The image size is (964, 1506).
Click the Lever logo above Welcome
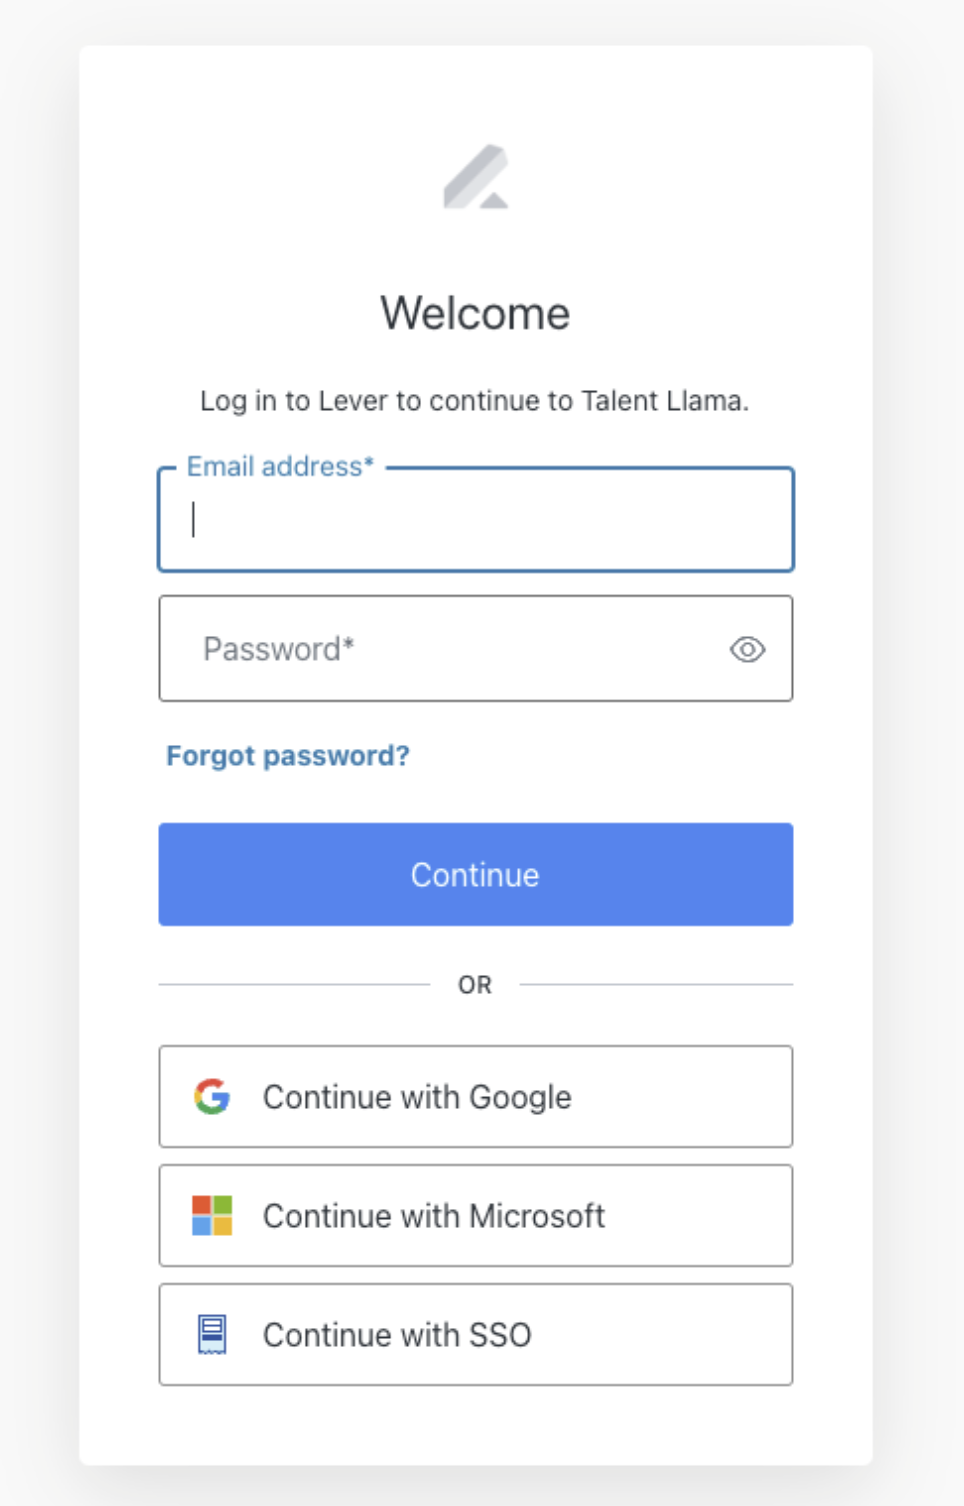[476, 176]
